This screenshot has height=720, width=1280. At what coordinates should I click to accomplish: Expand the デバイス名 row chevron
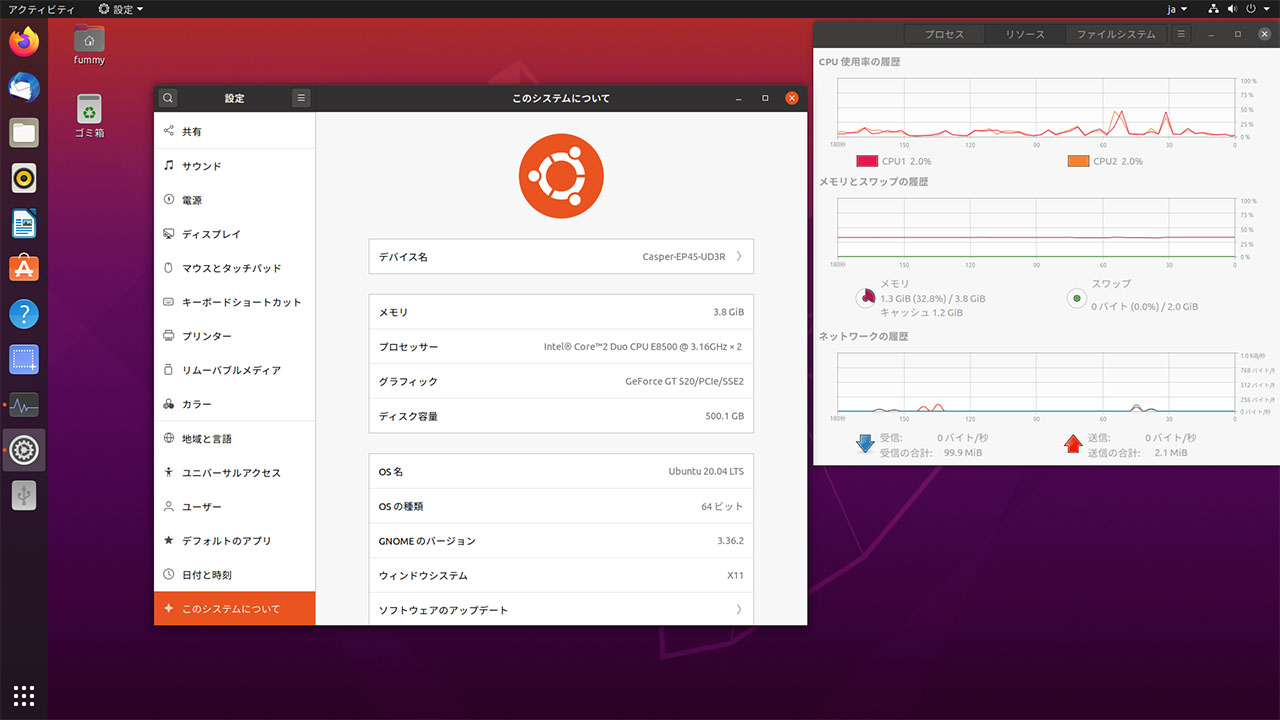pos(739,257)
